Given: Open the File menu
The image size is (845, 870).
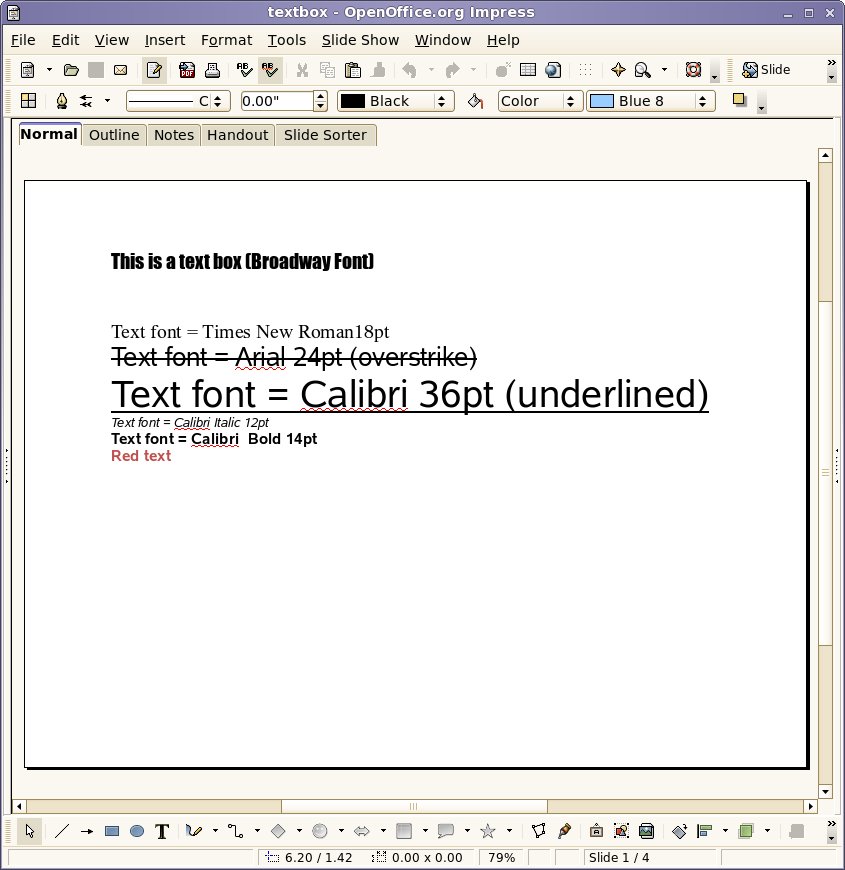Looking at the screenshot, I should [x=23, y=40].
